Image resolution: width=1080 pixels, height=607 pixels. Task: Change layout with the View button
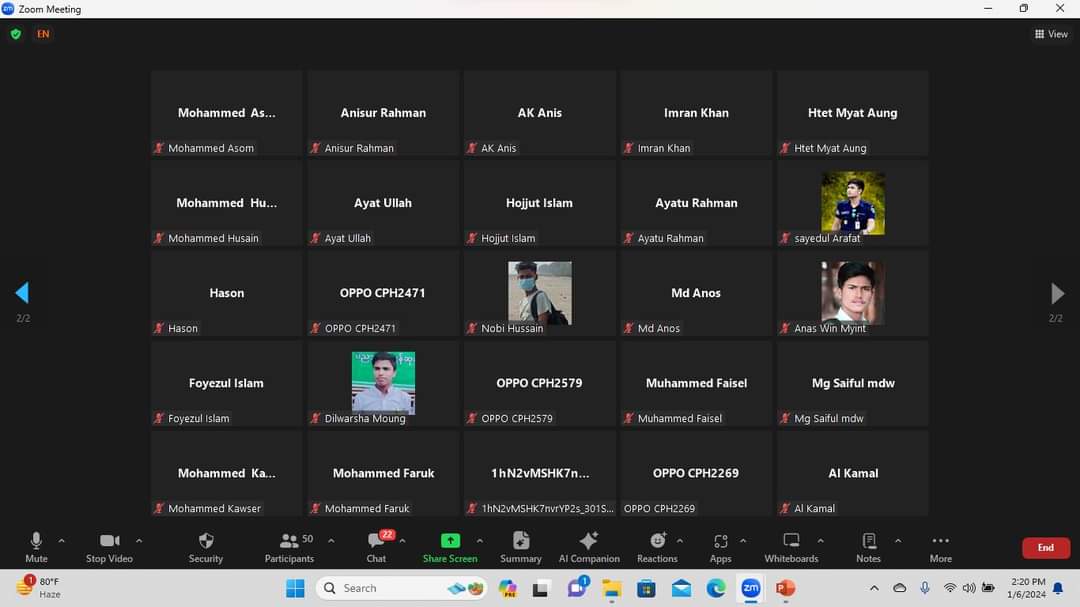1051,34
